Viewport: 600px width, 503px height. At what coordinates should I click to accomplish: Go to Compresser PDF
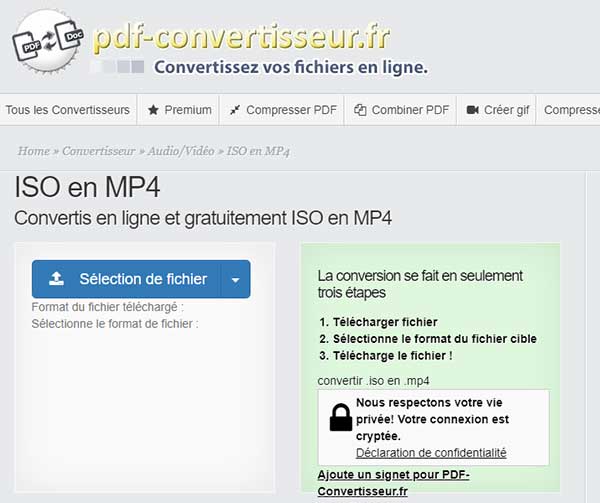(x=282, y=110)
